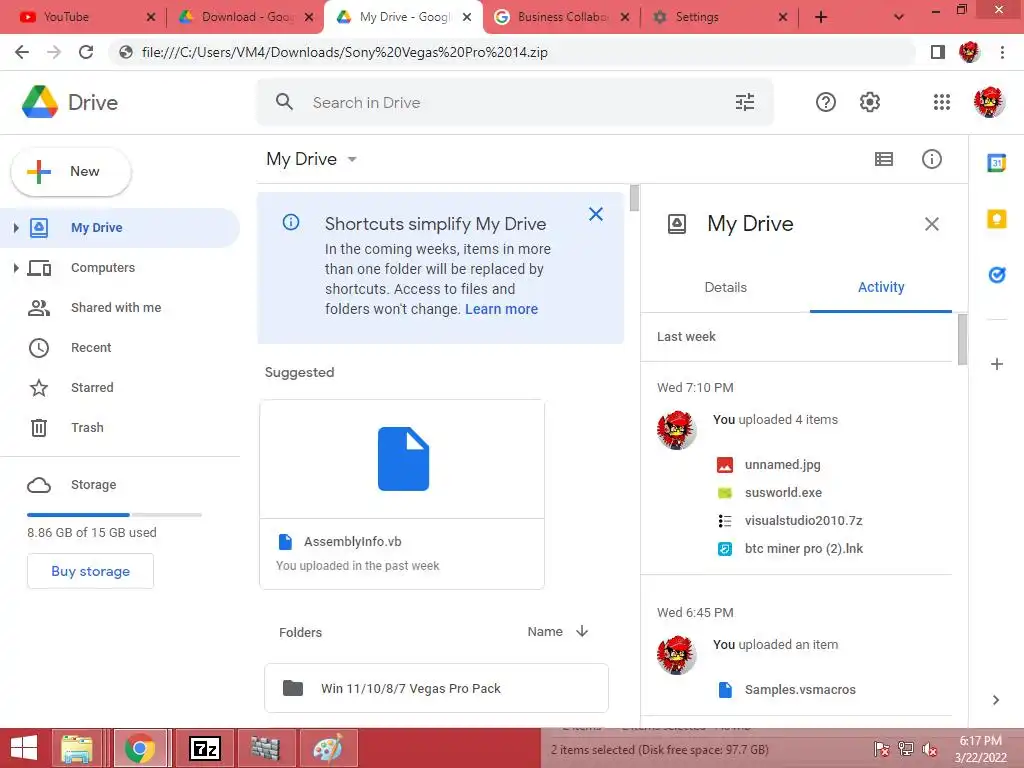This screenshot has width=1024, height=768.
Task: Click AssemblyInfo.vb file name
Action: pos(353,541)
